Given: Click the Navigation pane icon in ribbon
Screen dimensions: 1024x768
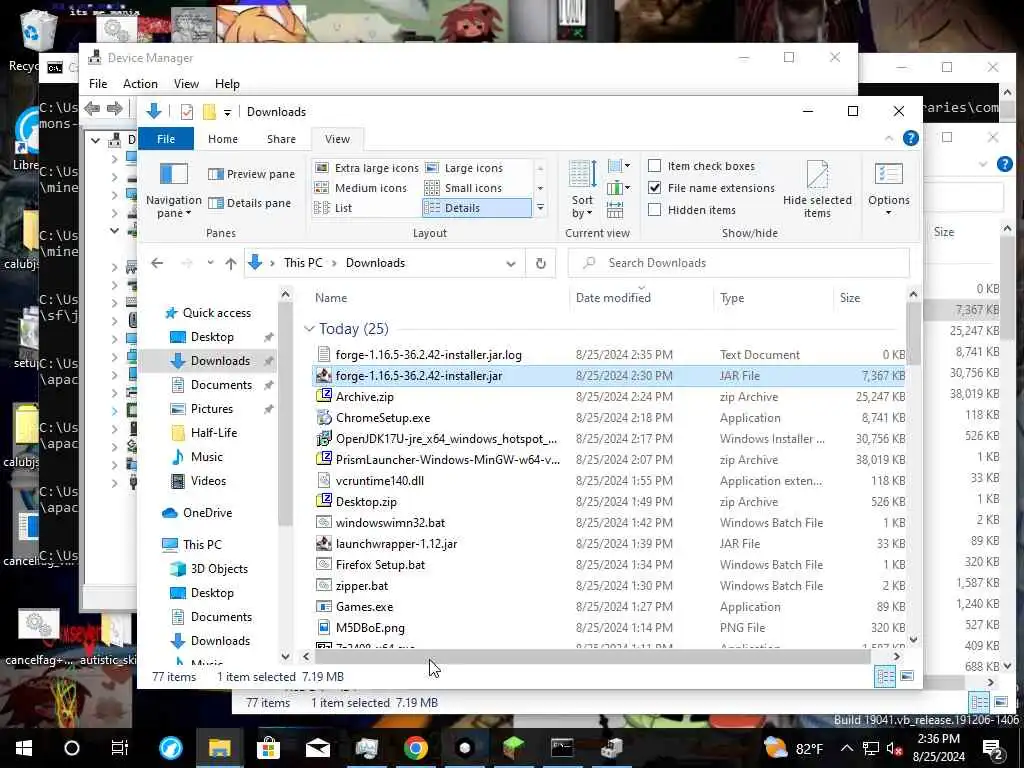Looking at the screenshot, I should tap(174, 189).
